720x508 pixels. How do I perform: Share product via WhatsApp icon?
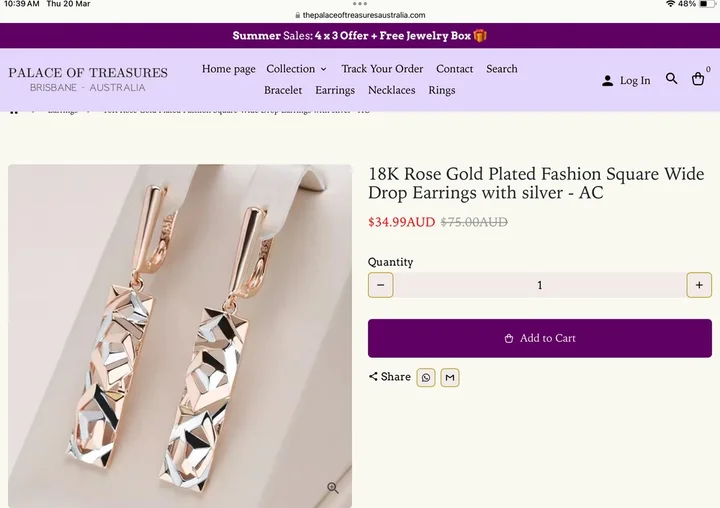pos(426,377)
